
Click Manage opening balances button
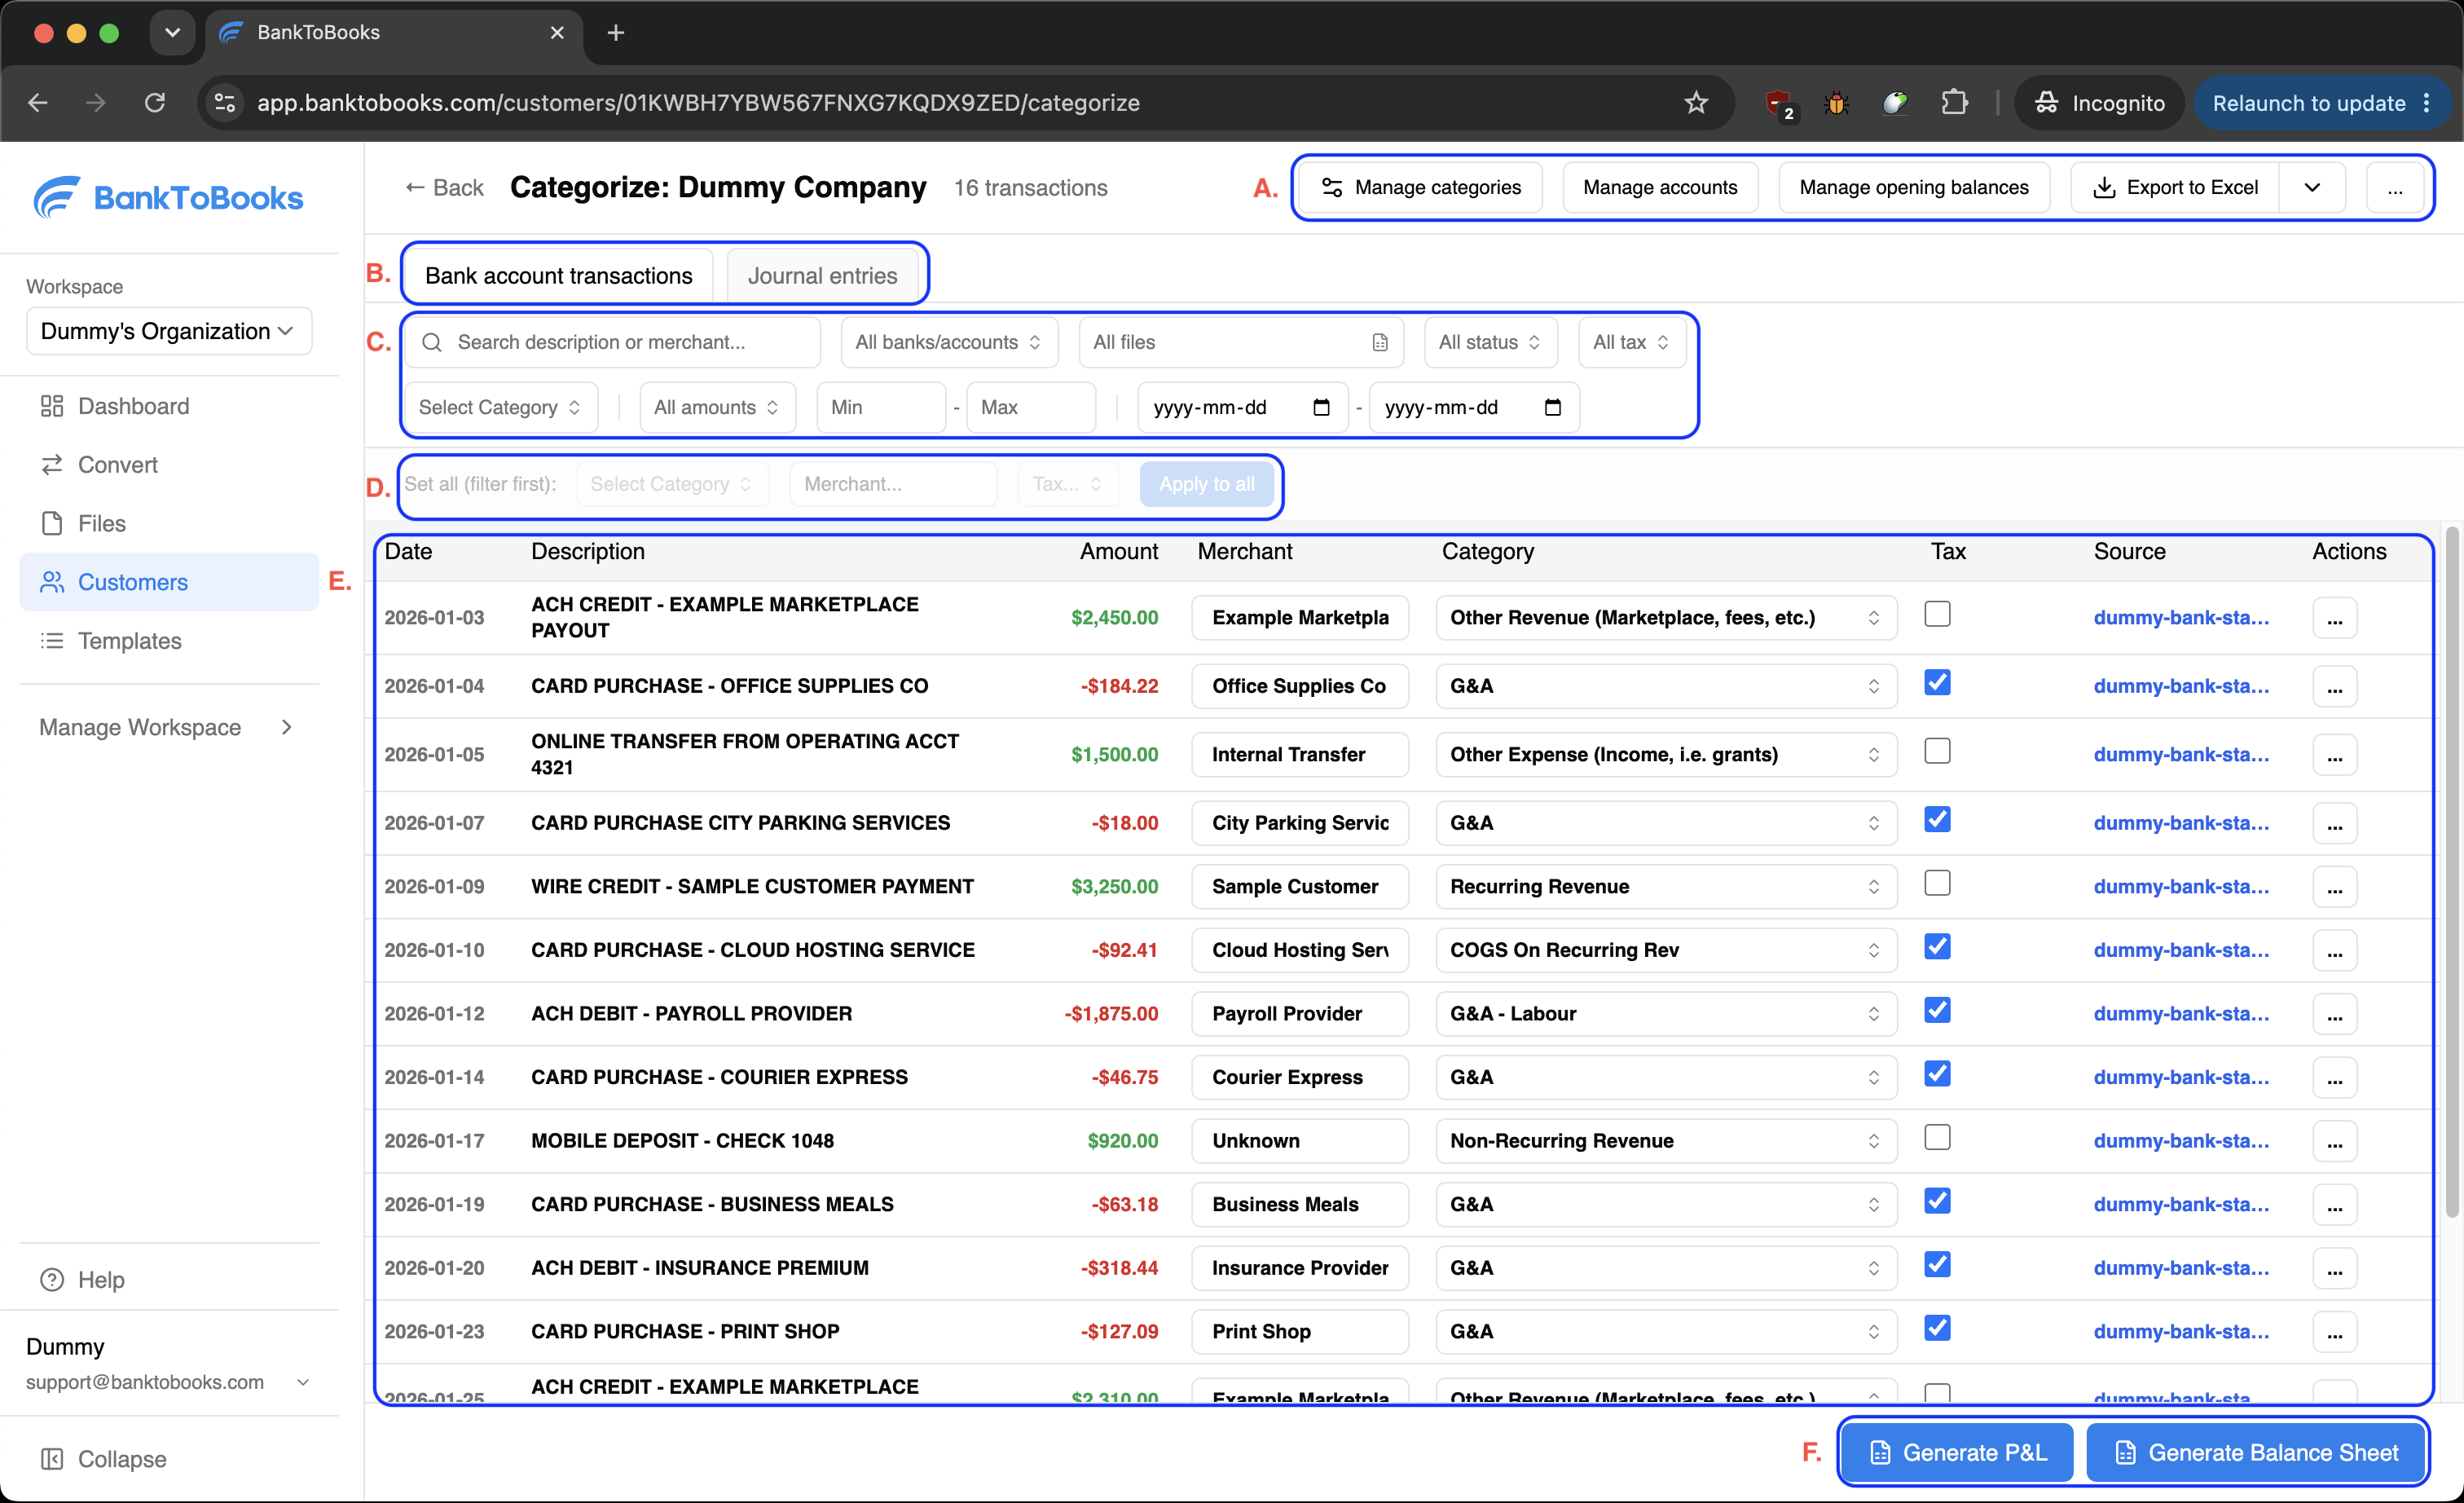(x=1913, y=188)
